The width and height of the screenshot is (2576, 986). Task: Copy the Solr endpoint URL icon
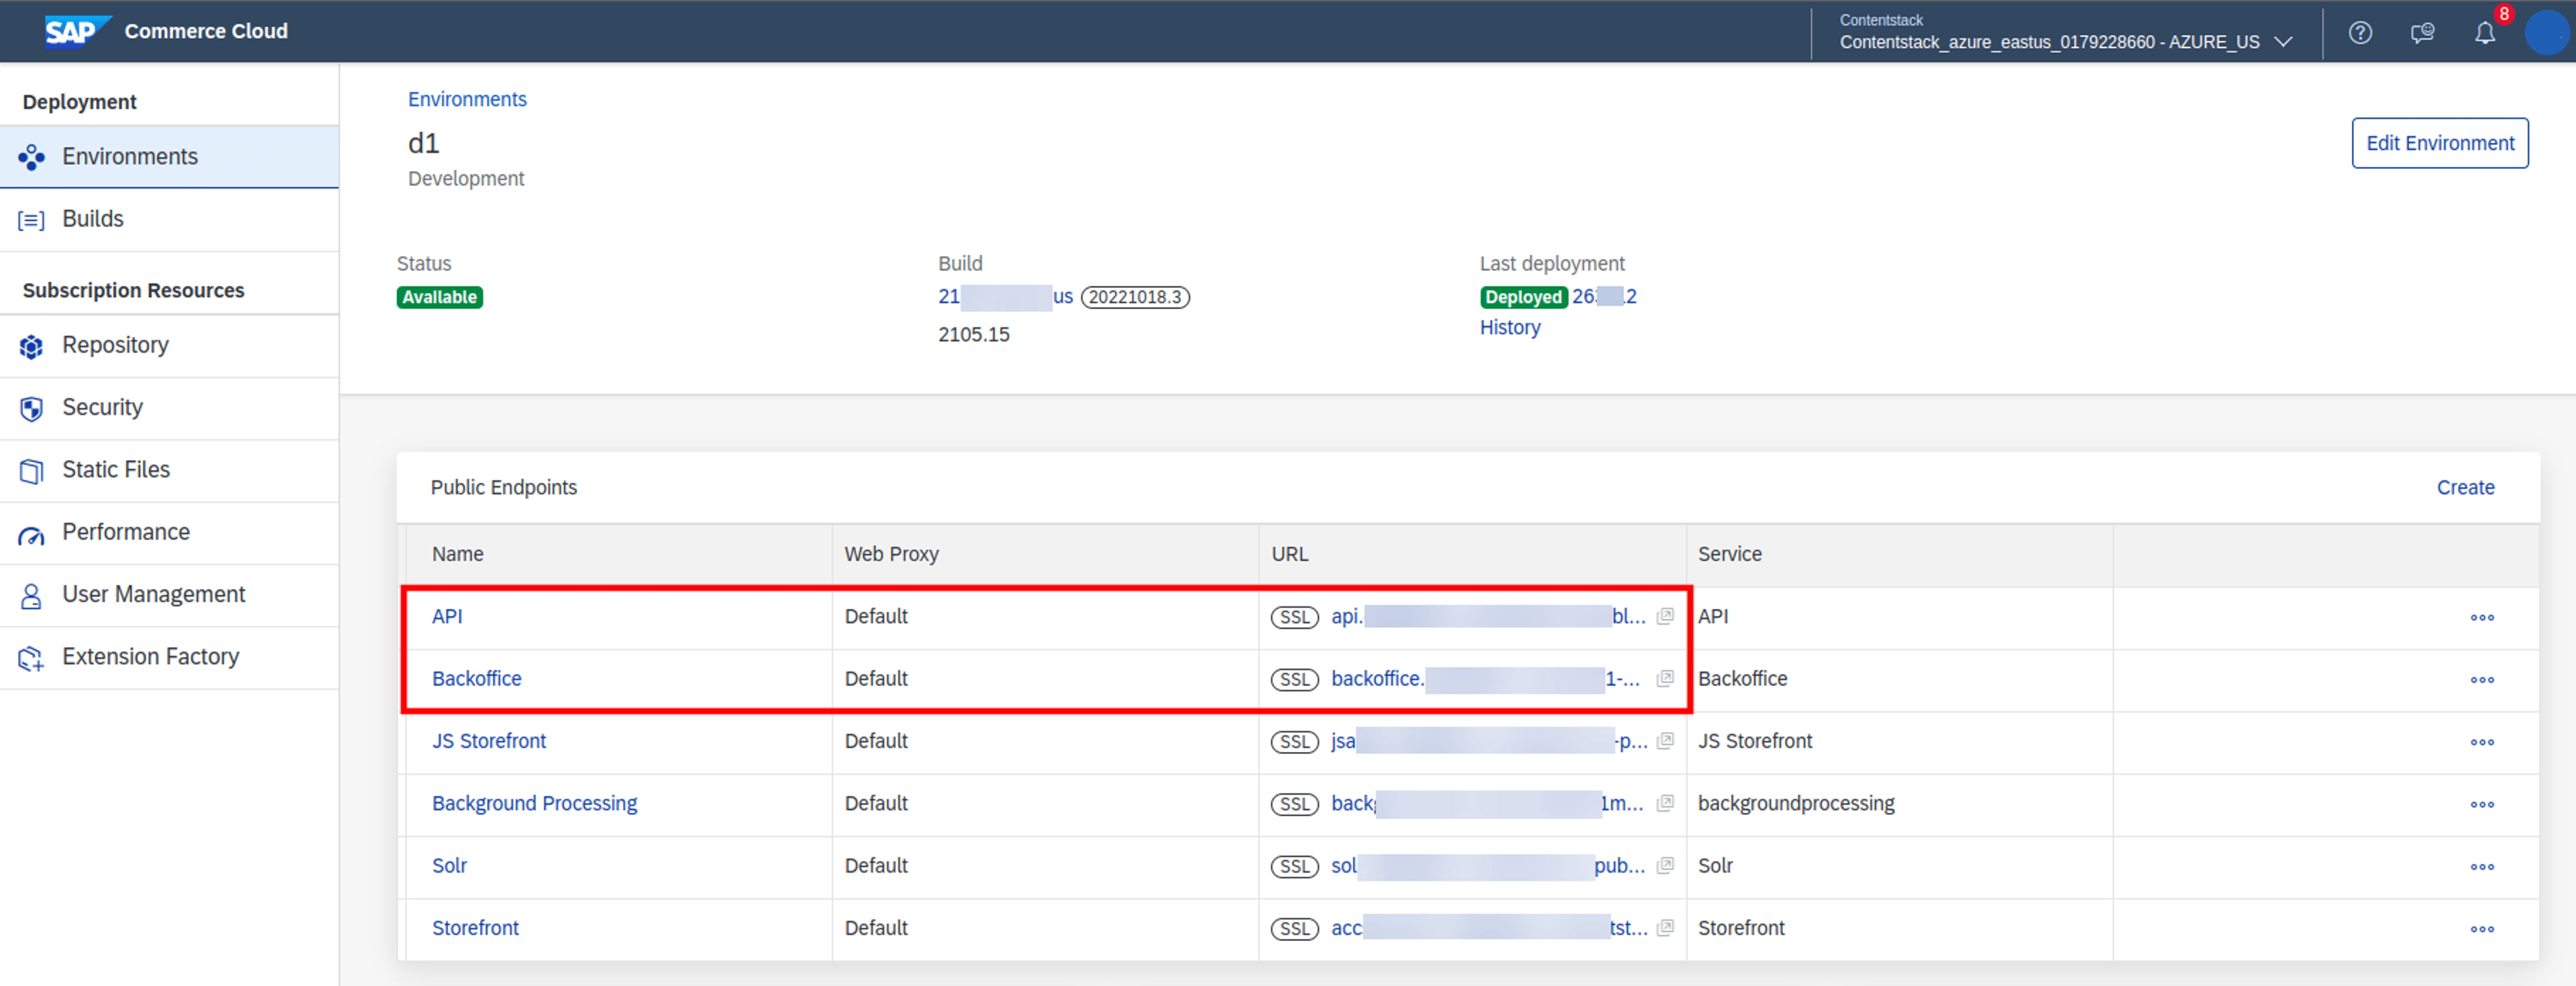point(1665,865)
